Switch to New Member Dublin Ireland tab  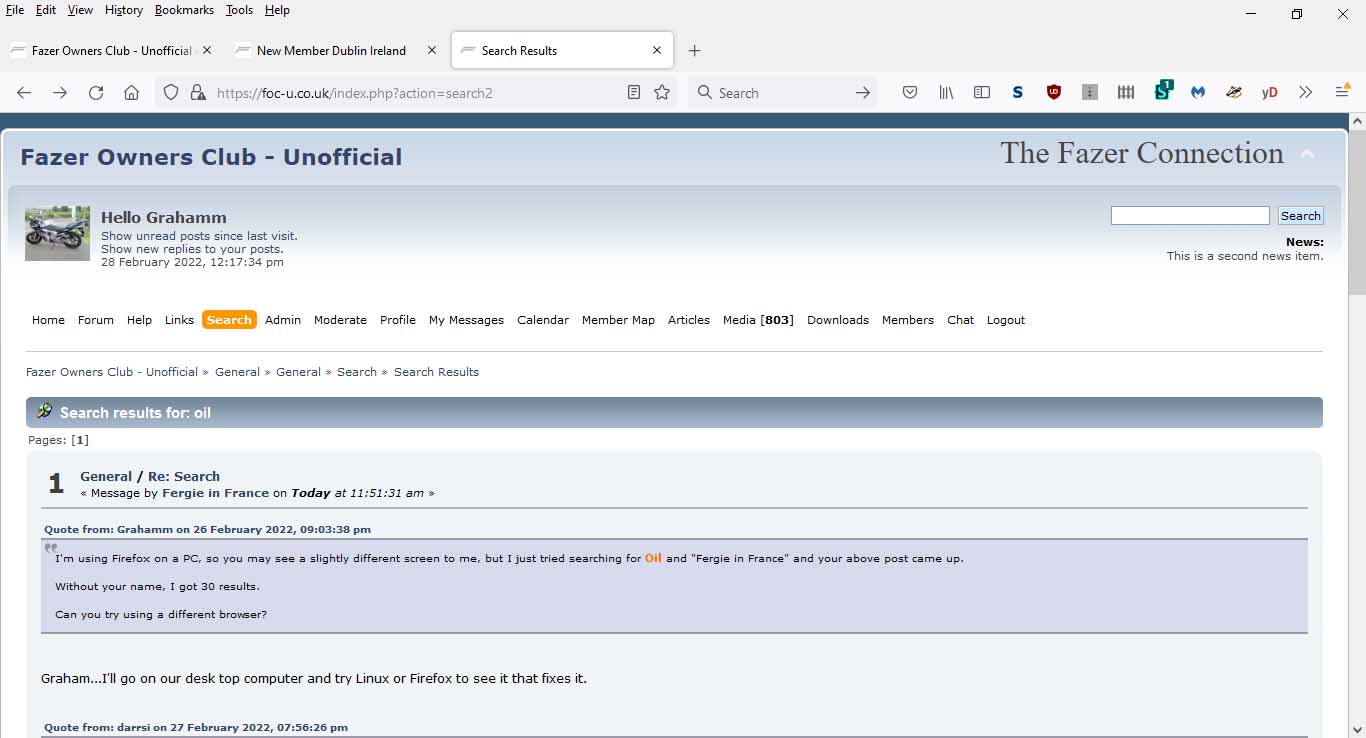(x=331, y=51)
